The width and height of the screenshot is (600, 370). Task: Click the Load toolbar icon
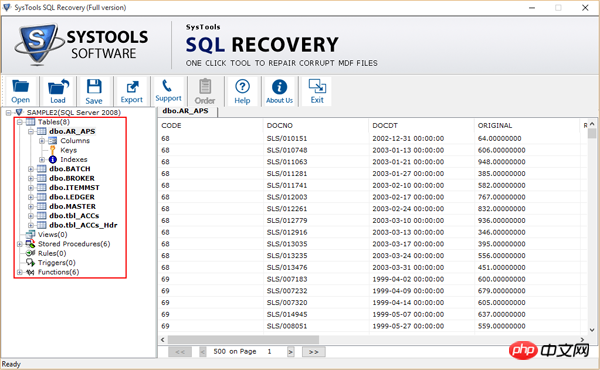pos(58,91)
